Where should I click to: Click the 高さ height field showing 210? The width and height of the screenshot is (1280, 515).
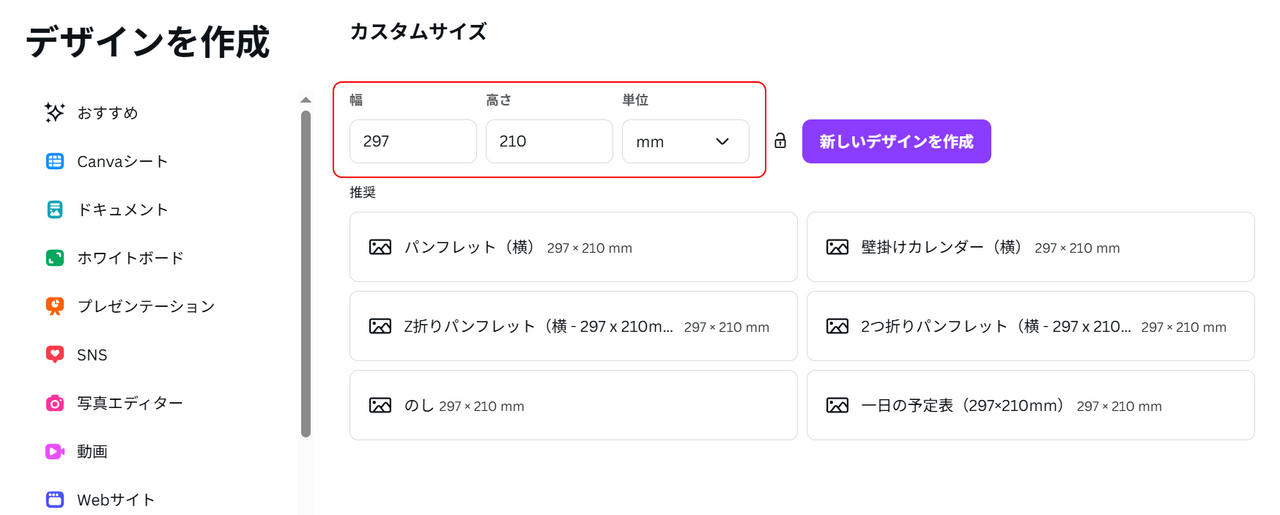point(549,141)
